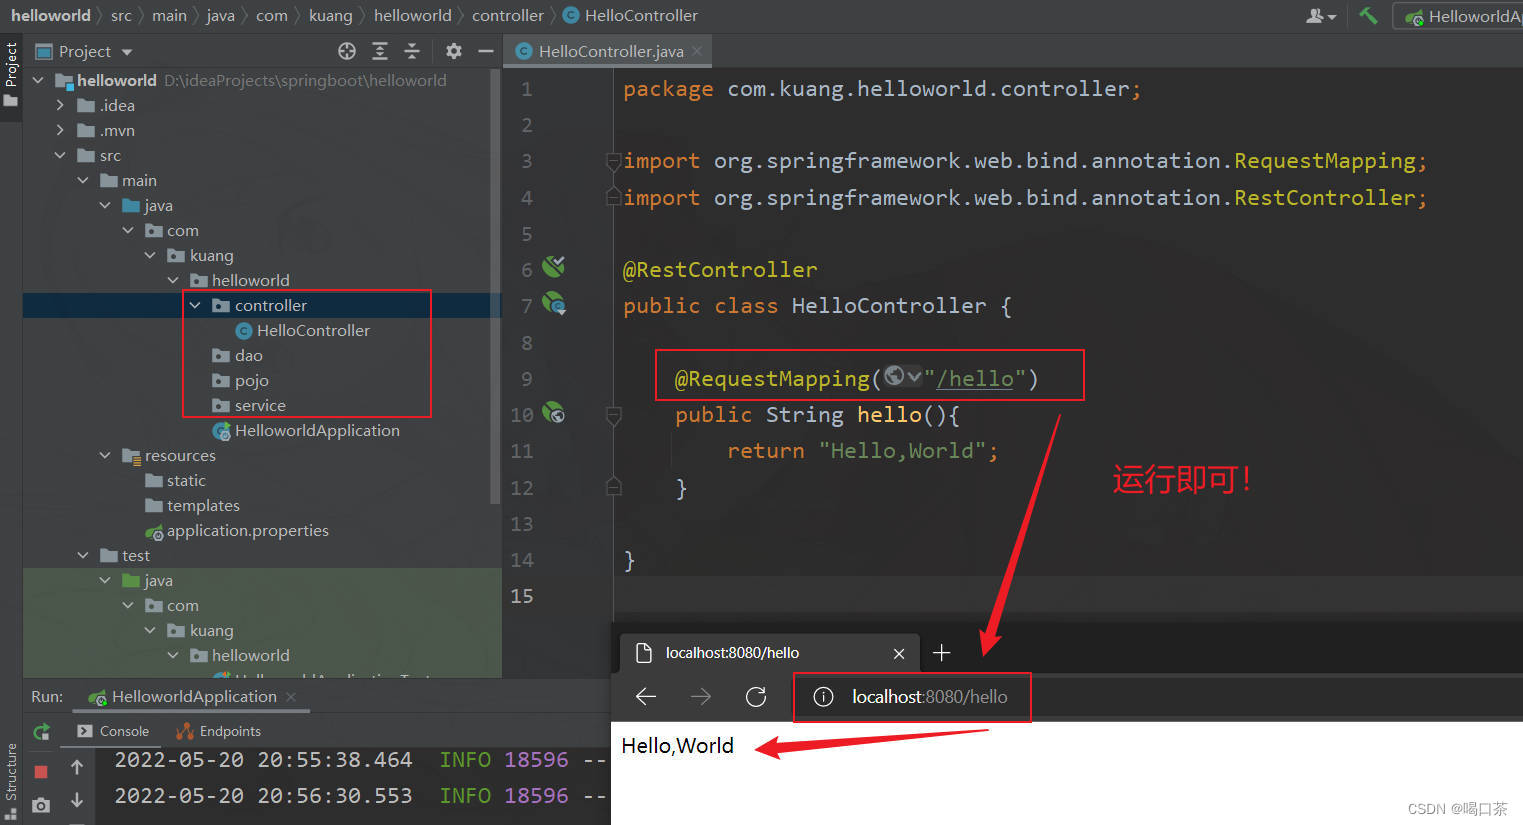Expand the .mvn folder

tap(60, 130)
